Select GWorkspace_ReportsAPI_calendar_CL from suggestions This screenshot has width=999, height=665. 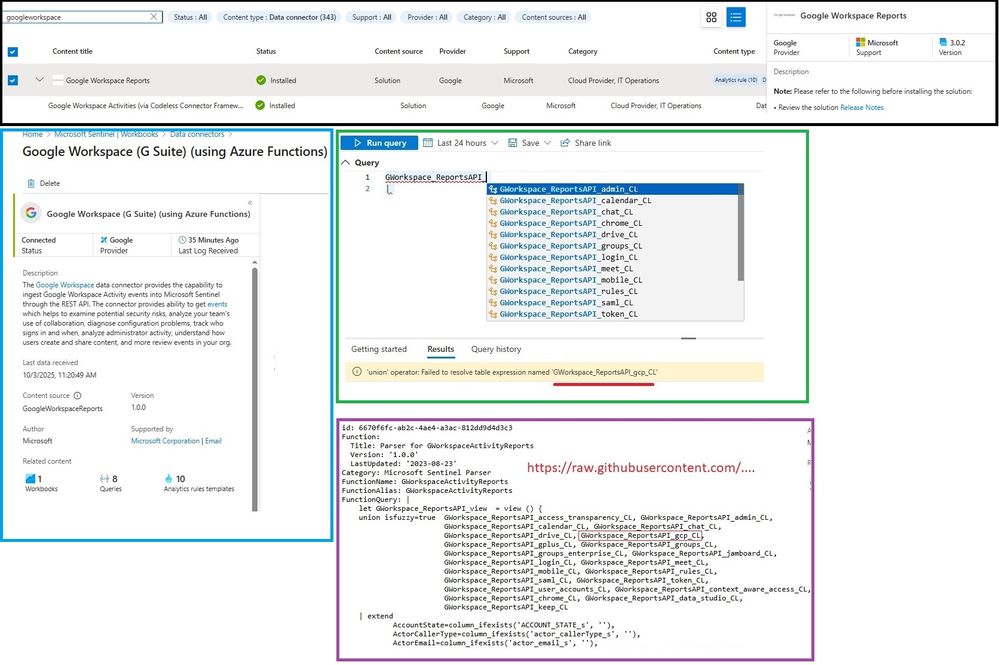point(575,201)
